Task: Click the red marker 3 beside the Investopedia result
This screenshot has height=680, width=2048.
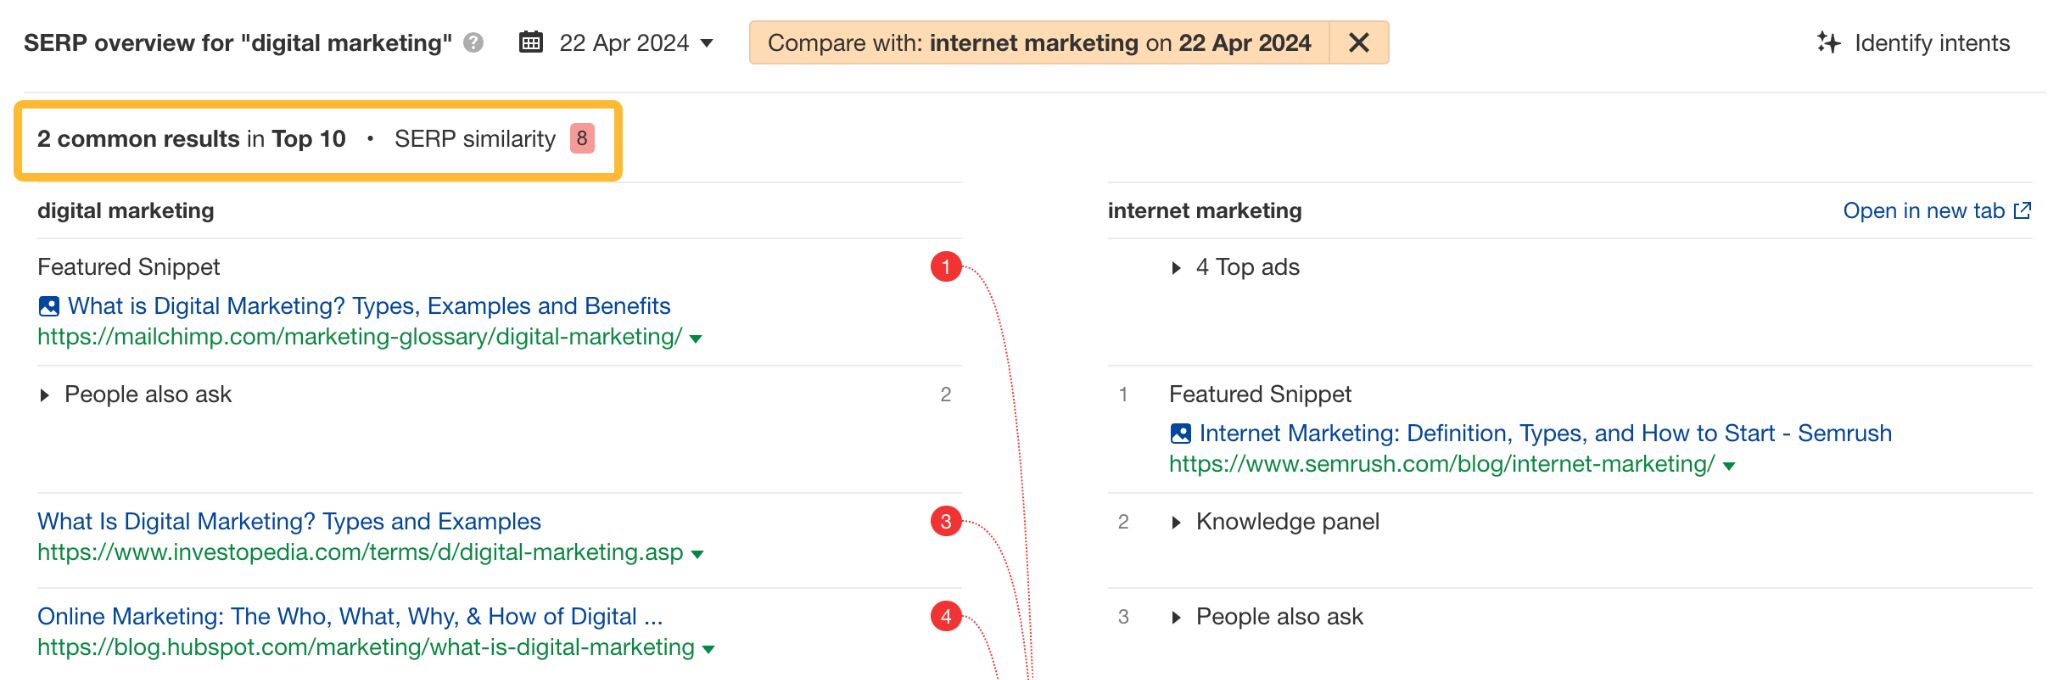Action: click(944, 521)
